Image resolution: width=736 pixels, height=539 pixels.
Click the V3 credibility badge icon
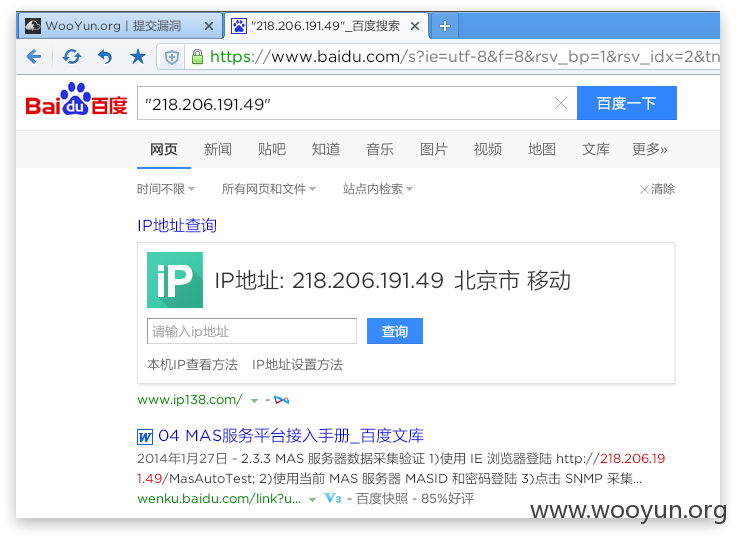332,498
